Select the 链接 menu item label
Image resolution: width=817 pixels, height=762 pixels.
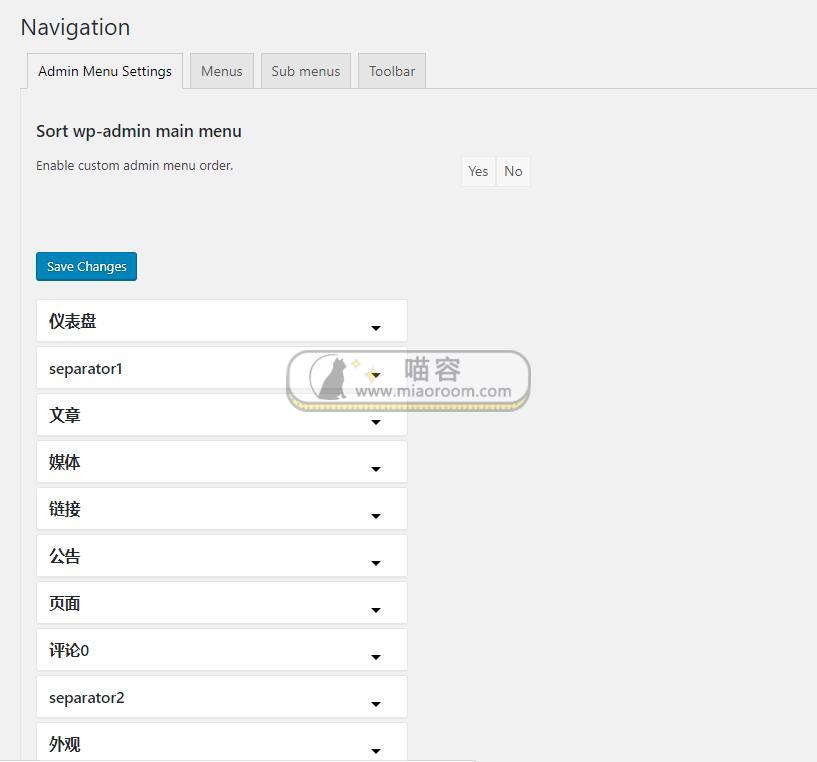coord(65,509)
